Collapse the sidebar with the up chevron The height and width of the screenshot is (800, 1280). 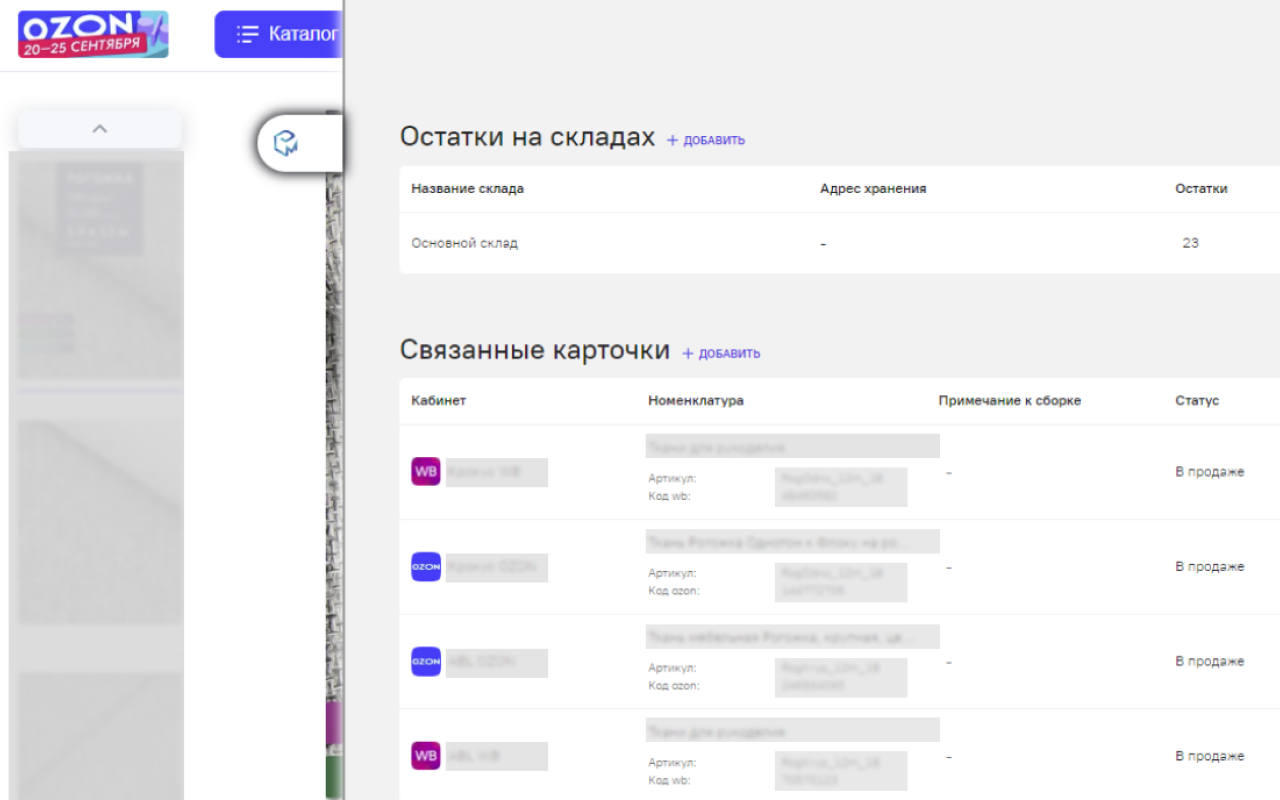click(x=99, y=129)
